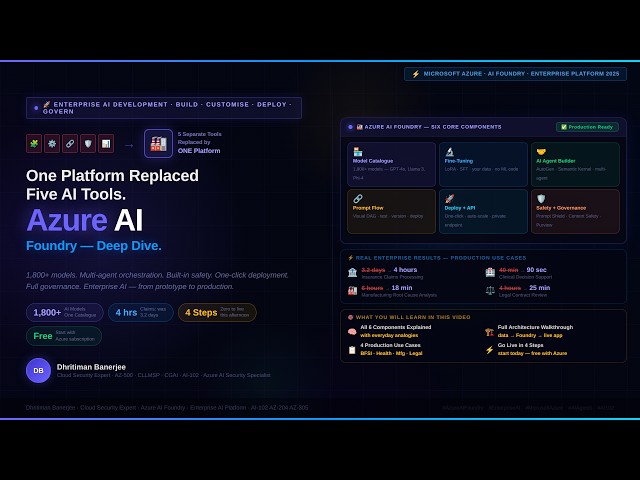The height and width of the screenshot is (480, 640).
Task: Click the rocket icon in Enterprise AI Development banner
Action: (47, 104)
